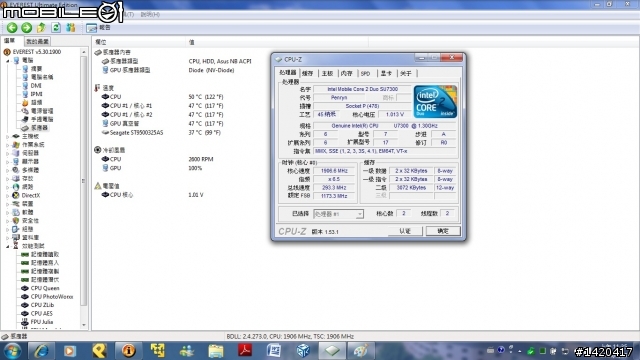Expand the DirectX tree node

(x=8, y=195)
